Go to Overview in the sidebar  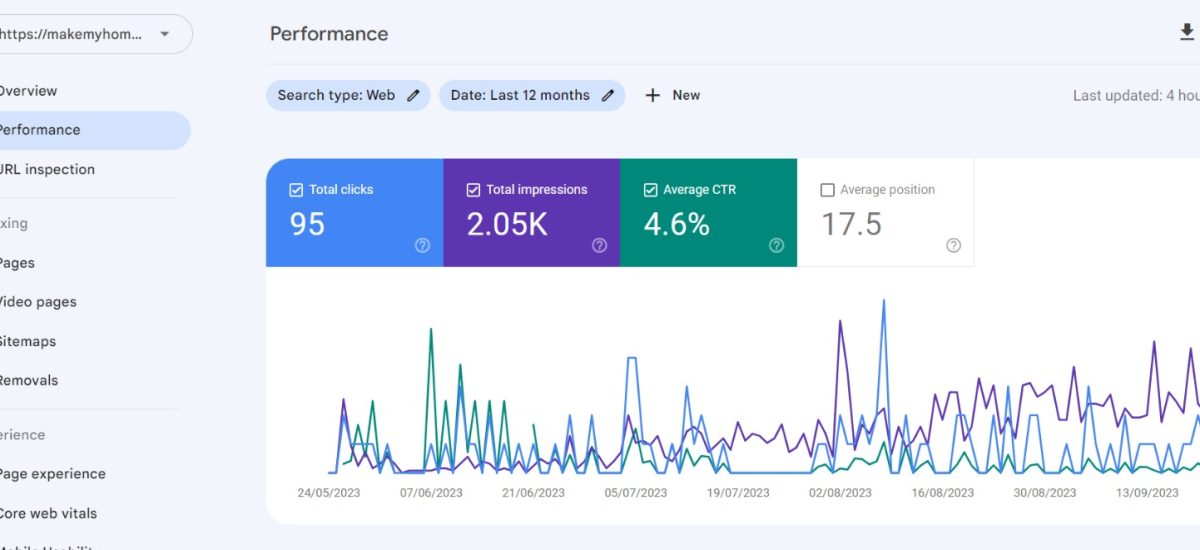27,91
